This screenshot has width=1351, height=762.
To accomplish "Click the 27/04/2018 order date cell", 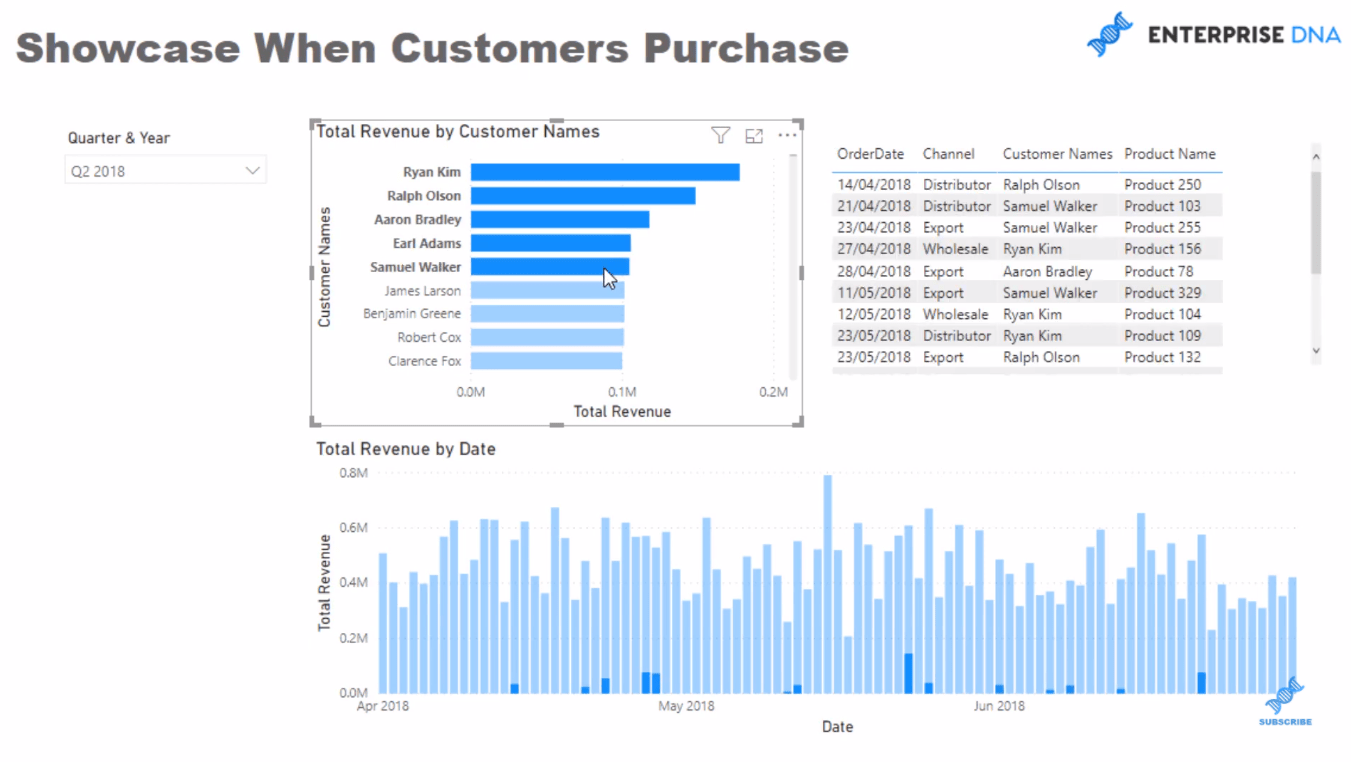I will click(874, 249).
